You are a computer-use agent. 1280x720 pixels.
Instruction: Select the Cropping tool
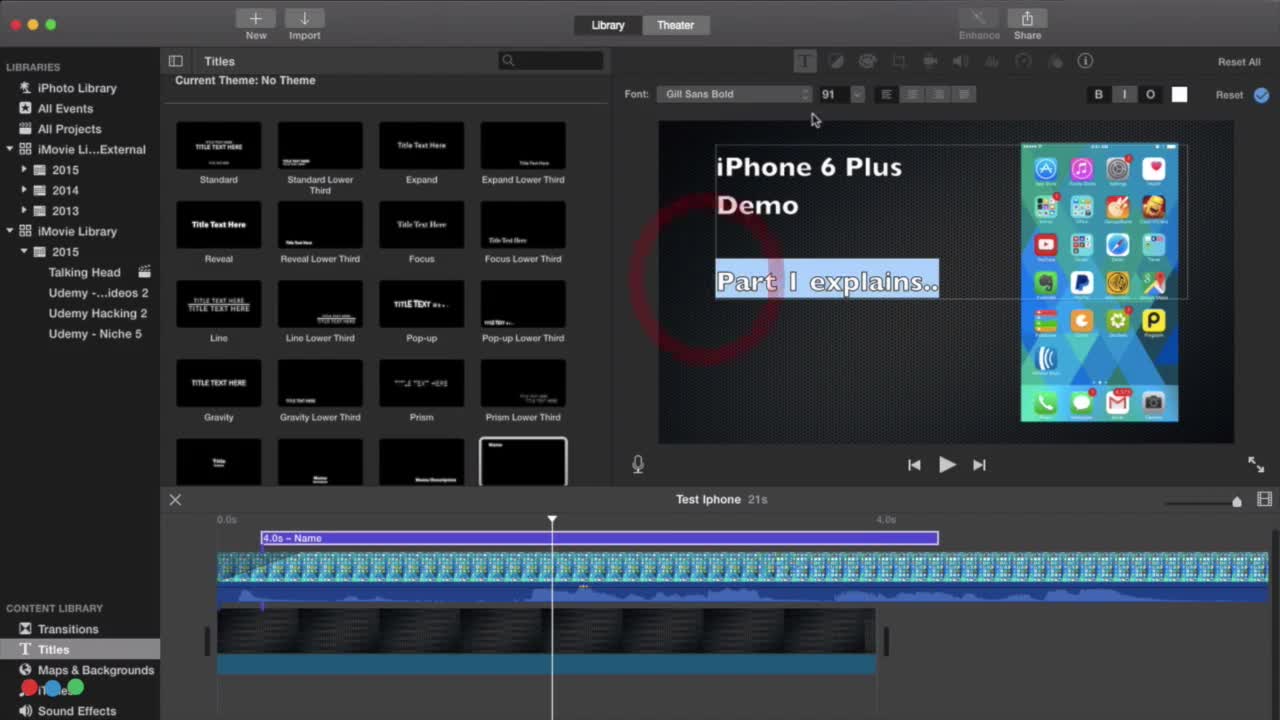[898, 61]
